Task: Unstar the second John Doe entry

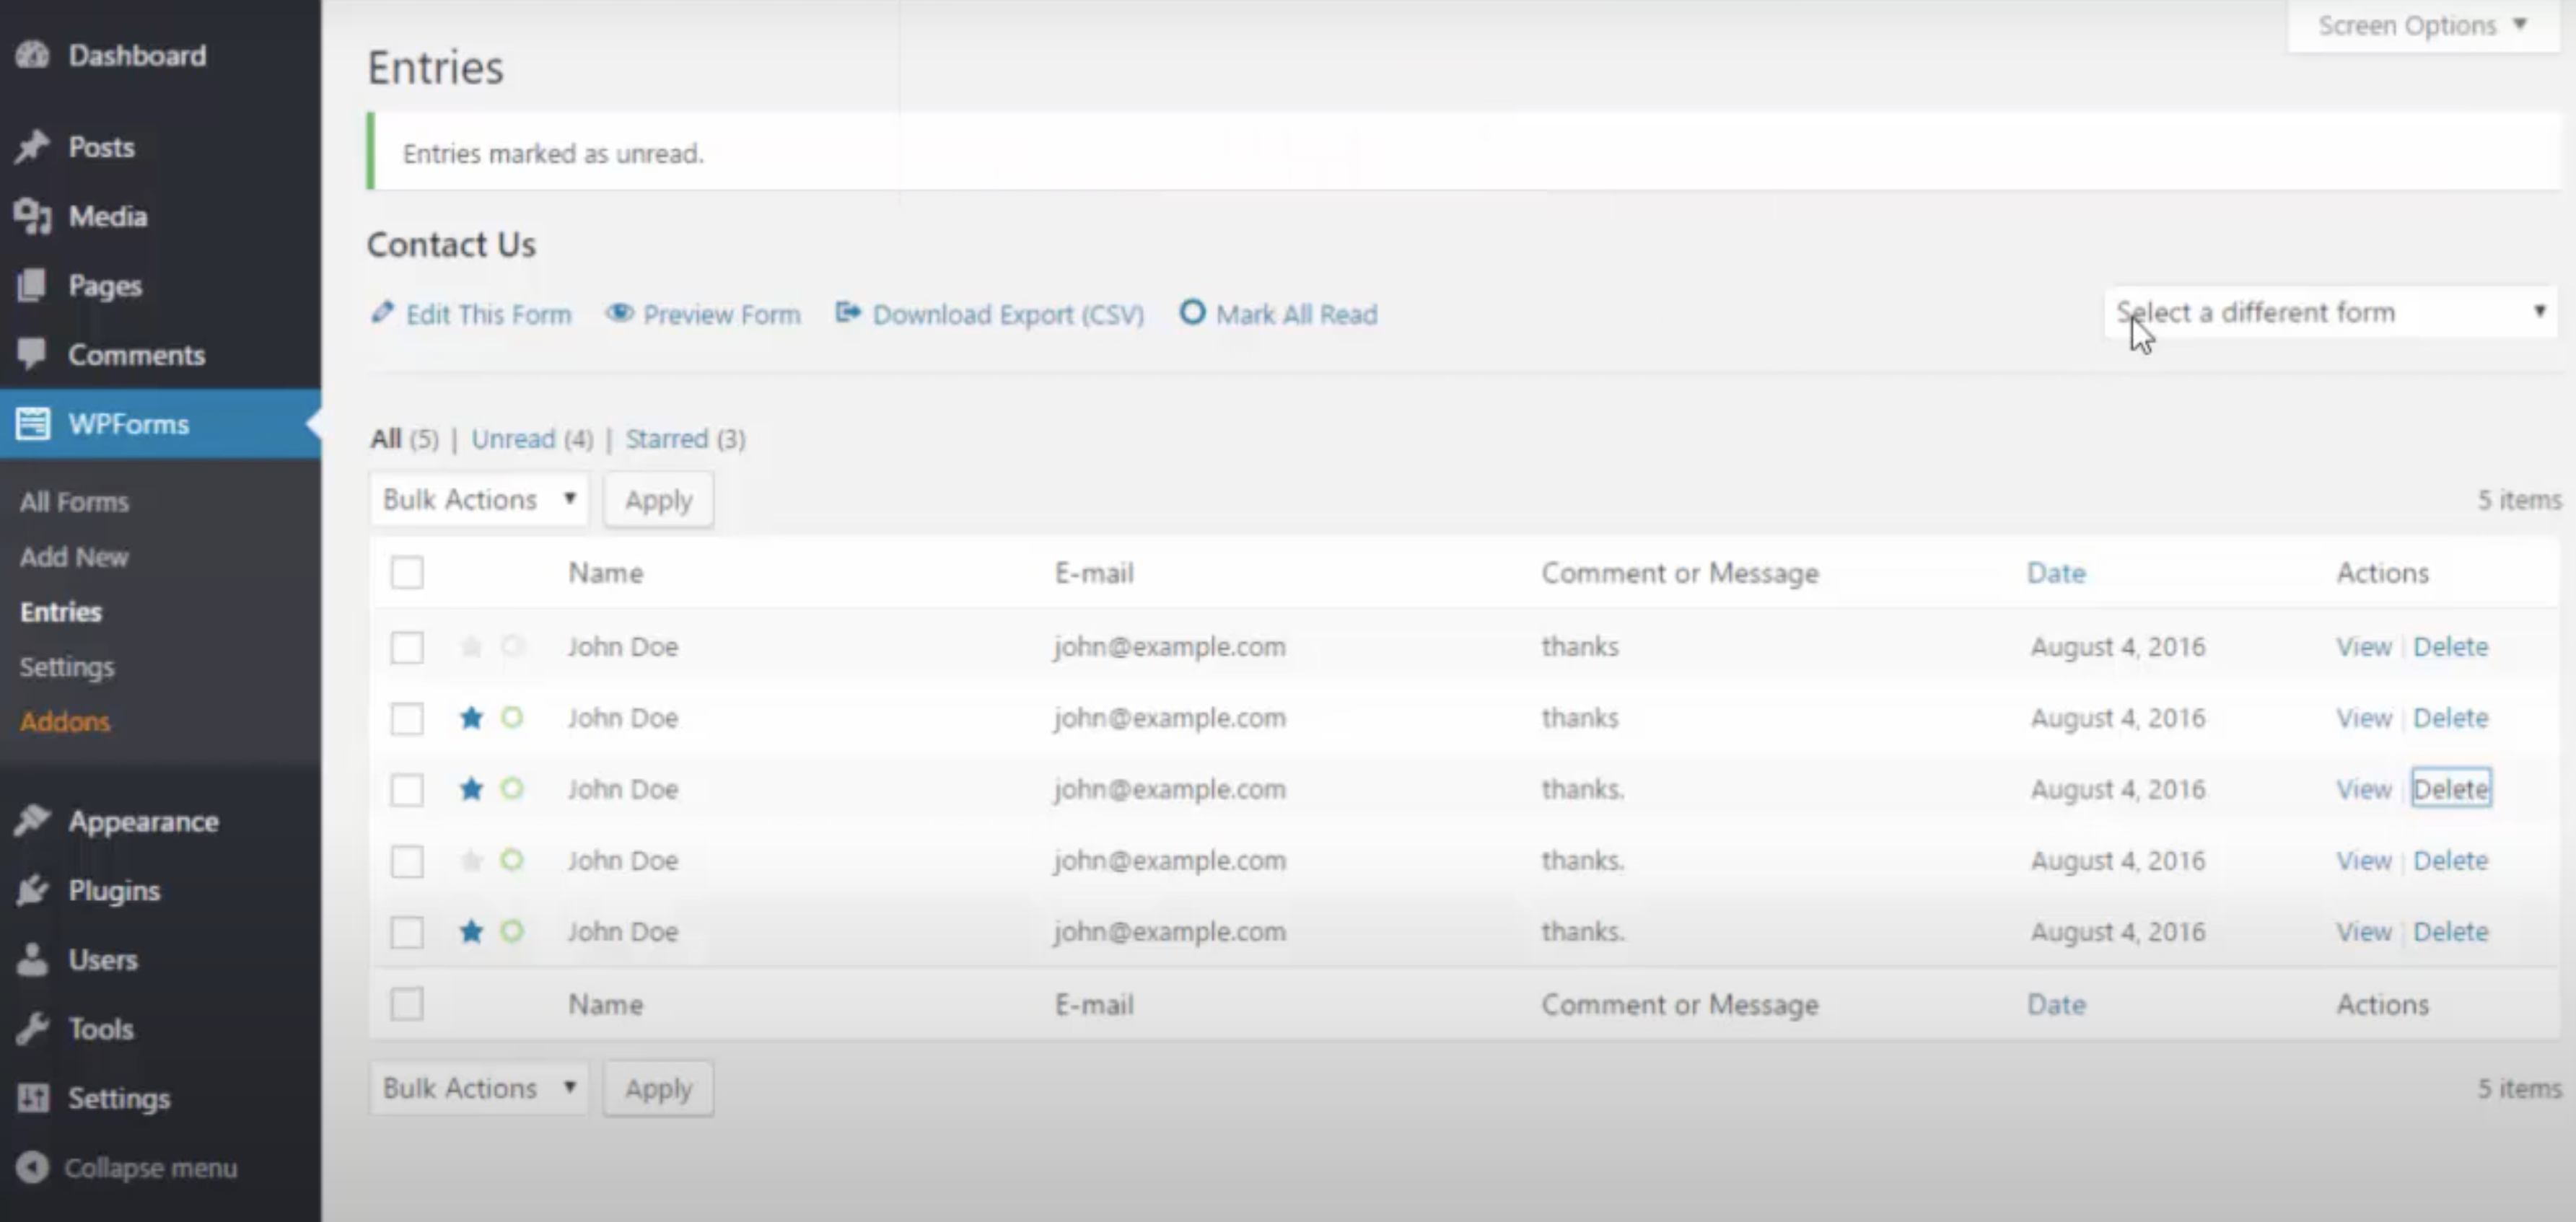Action: coord(471,718)
